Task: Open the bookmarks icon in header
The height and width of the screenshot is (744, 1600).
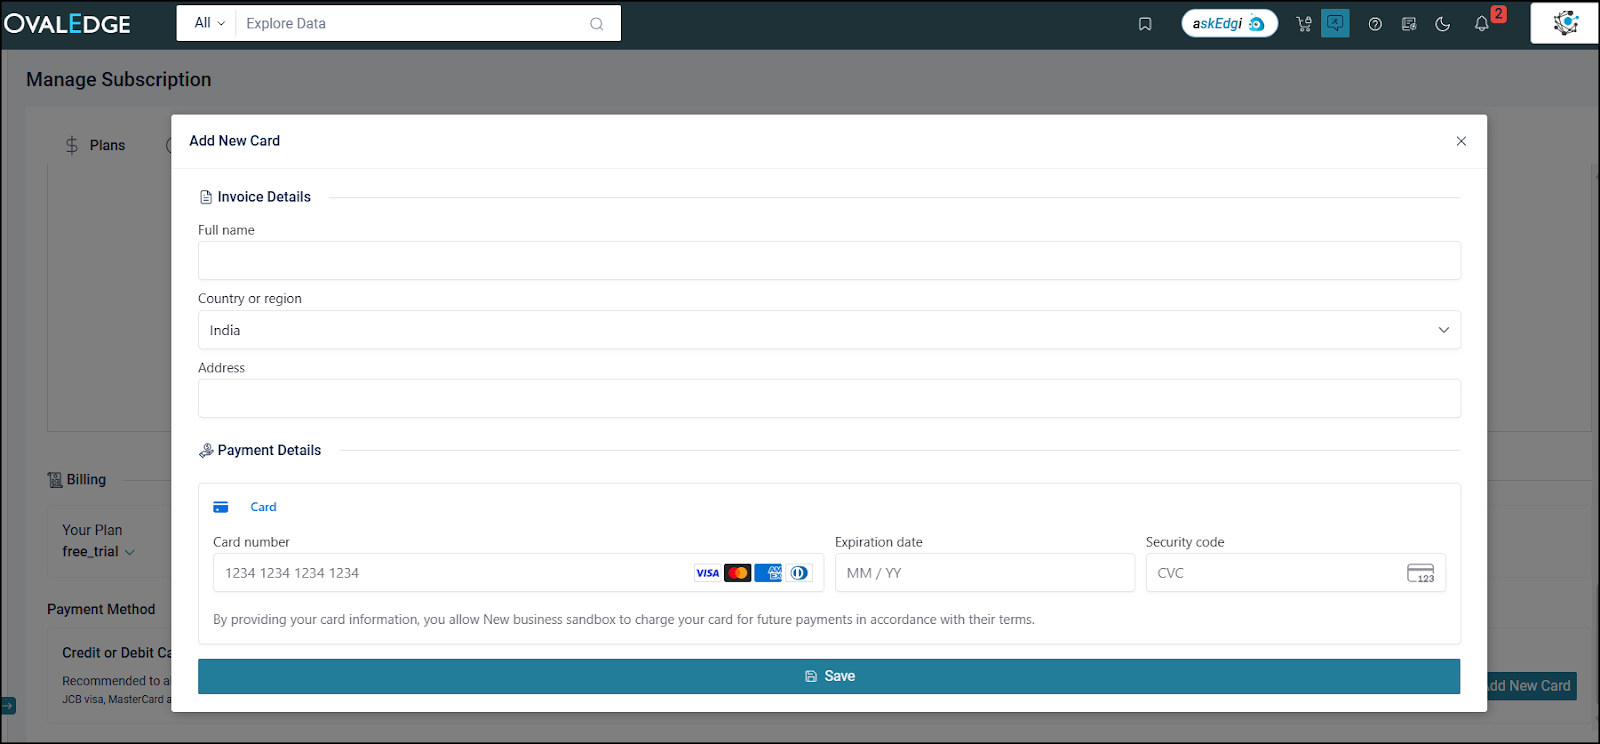Action: point(1145,24)
